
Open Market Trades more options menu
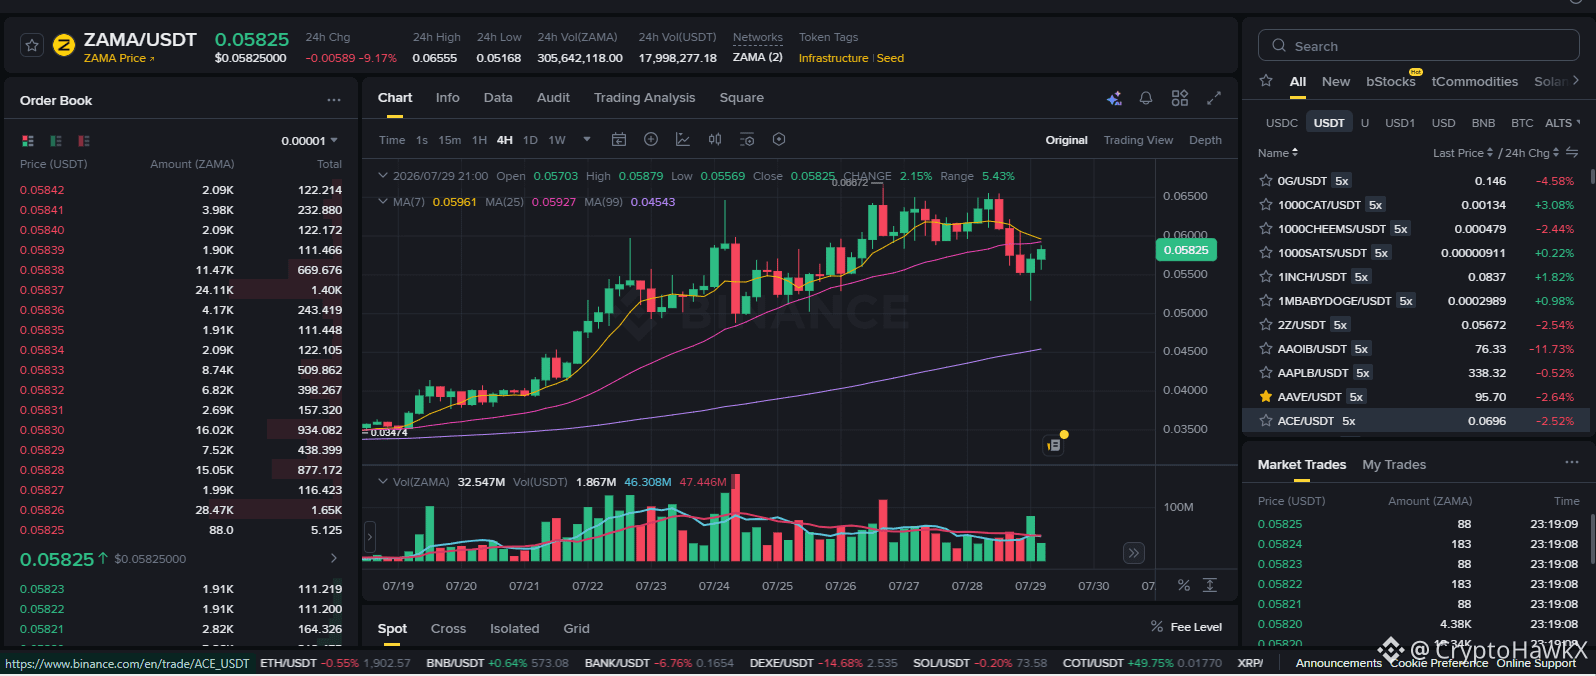pos(1572,463)
